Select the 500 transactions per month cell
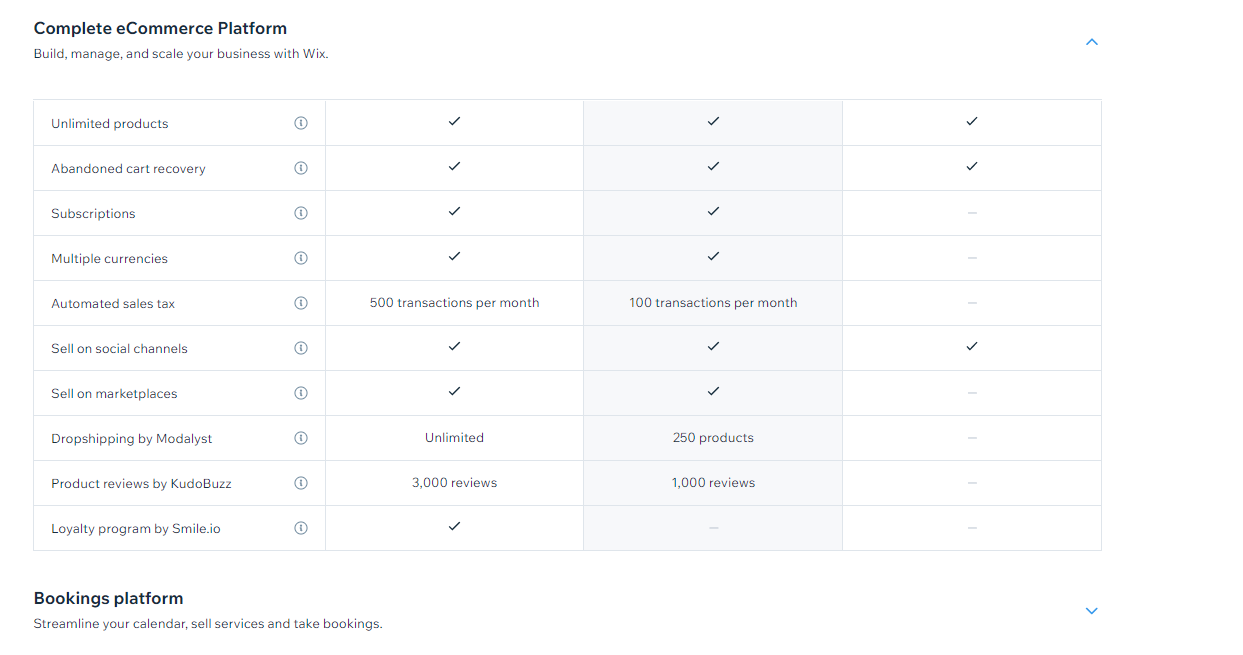This screenshot has height=655, width=1243. click(454, 303)
